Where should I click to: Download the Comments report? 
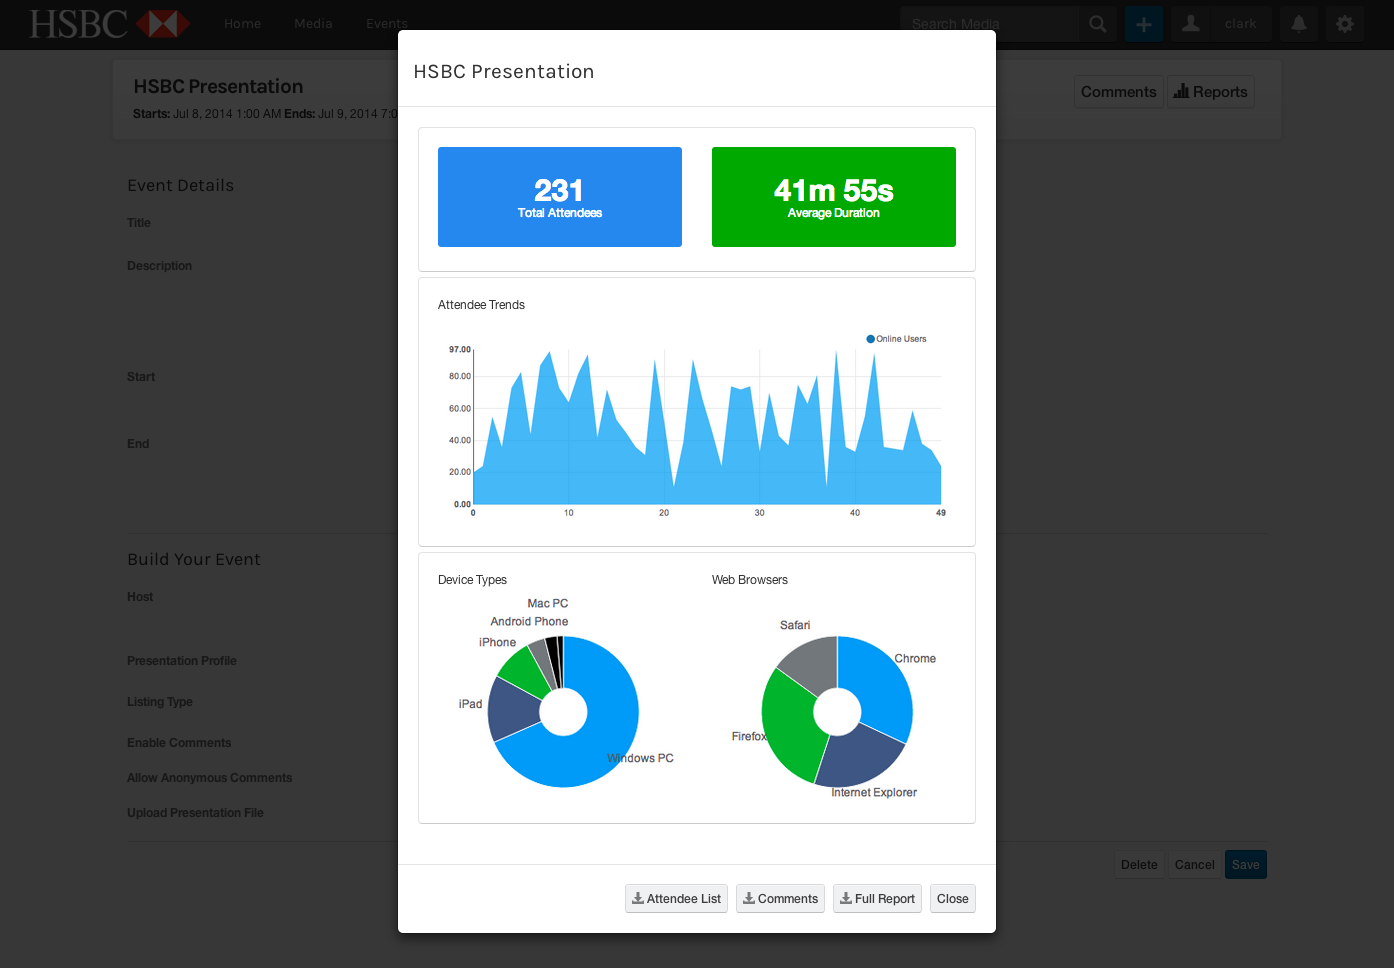coord(780,899)
